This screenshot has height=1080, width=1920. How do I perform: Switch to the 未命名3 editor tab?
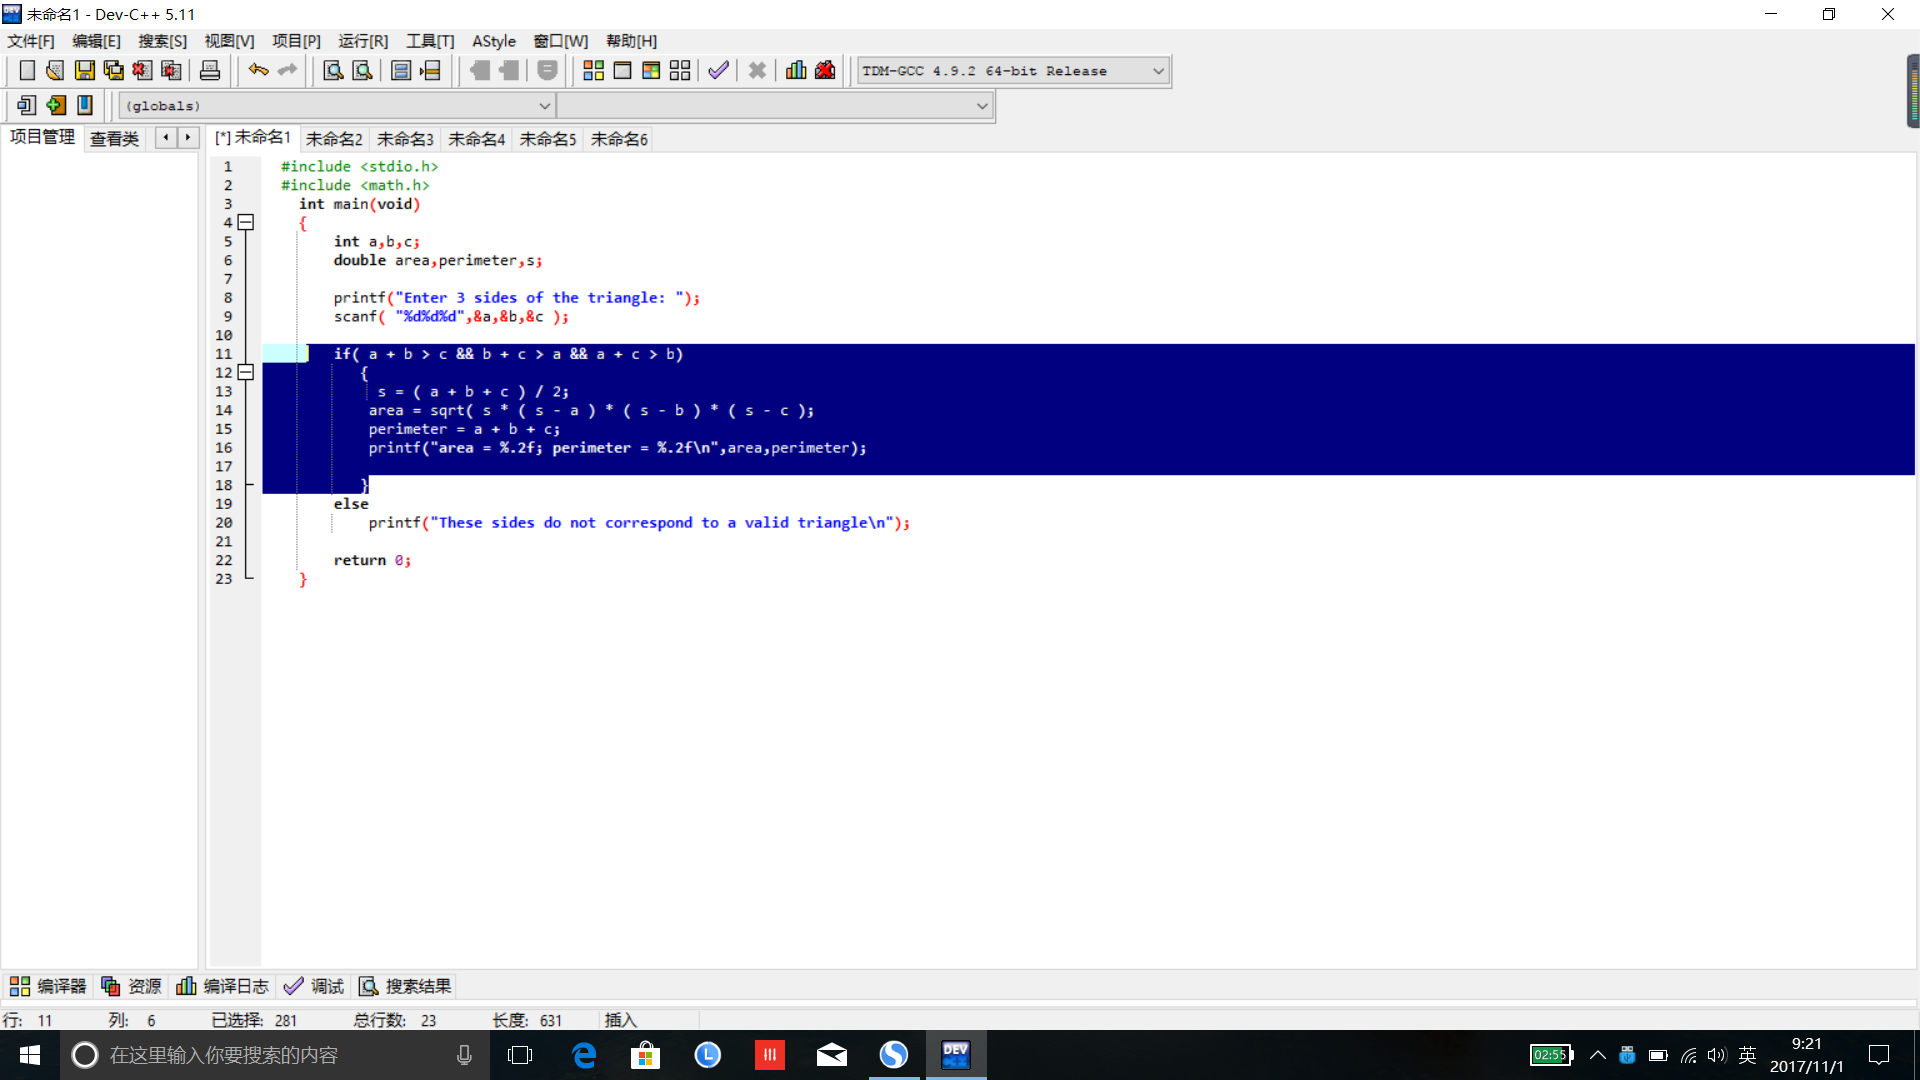pyautogui.click(x=405, y=139)
